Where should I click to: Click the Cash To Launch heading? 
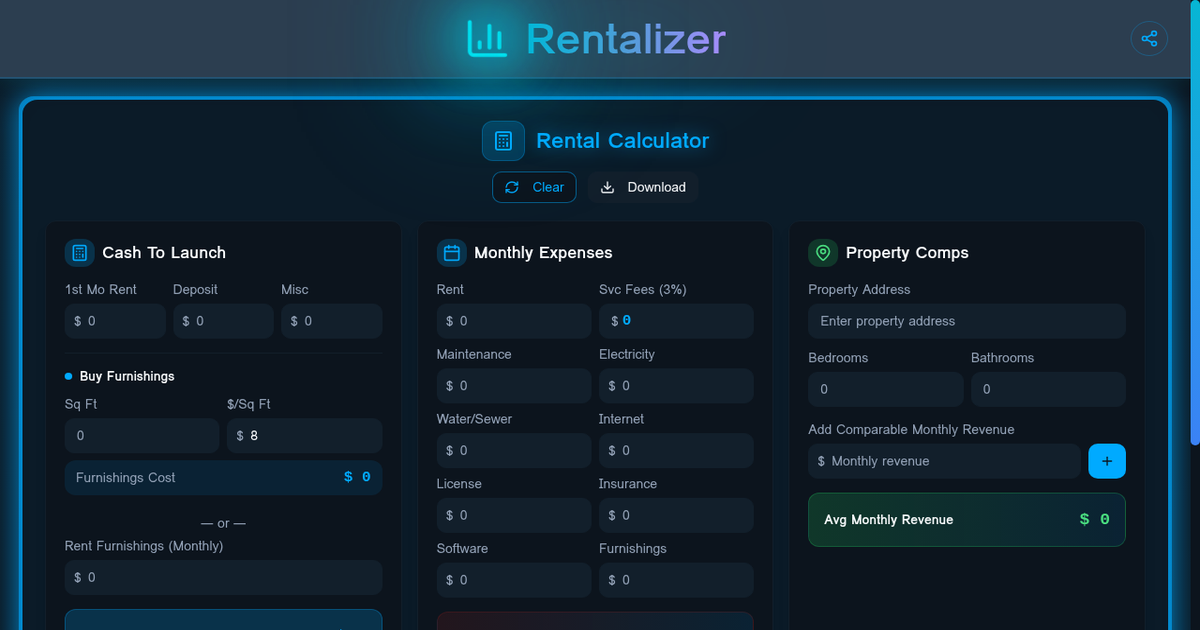(164, 253)
